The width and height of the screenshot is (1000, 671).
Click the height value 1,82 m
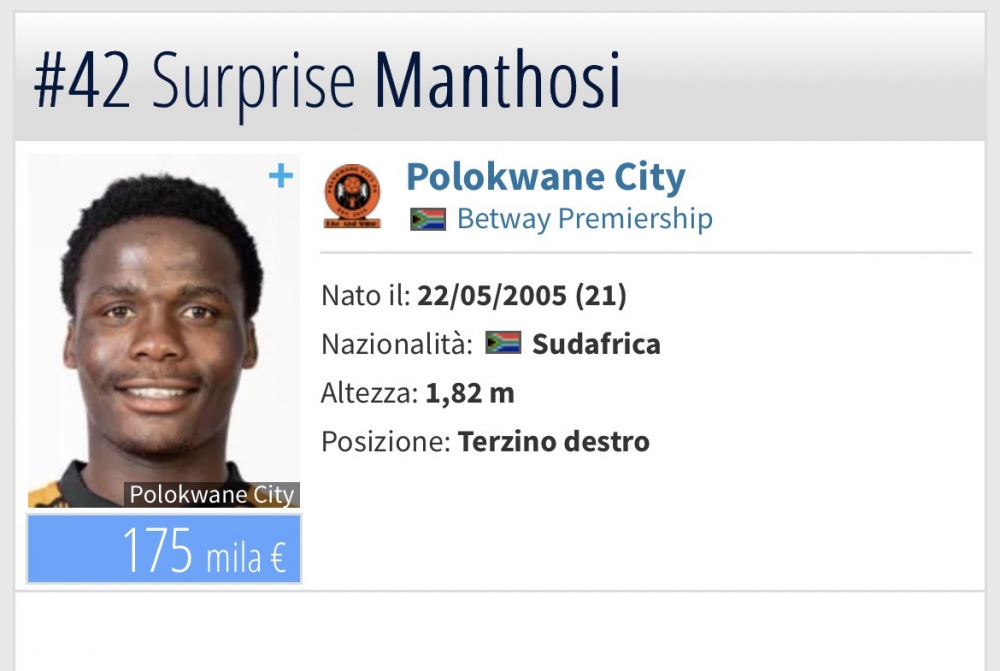click(x=469, y=393)
